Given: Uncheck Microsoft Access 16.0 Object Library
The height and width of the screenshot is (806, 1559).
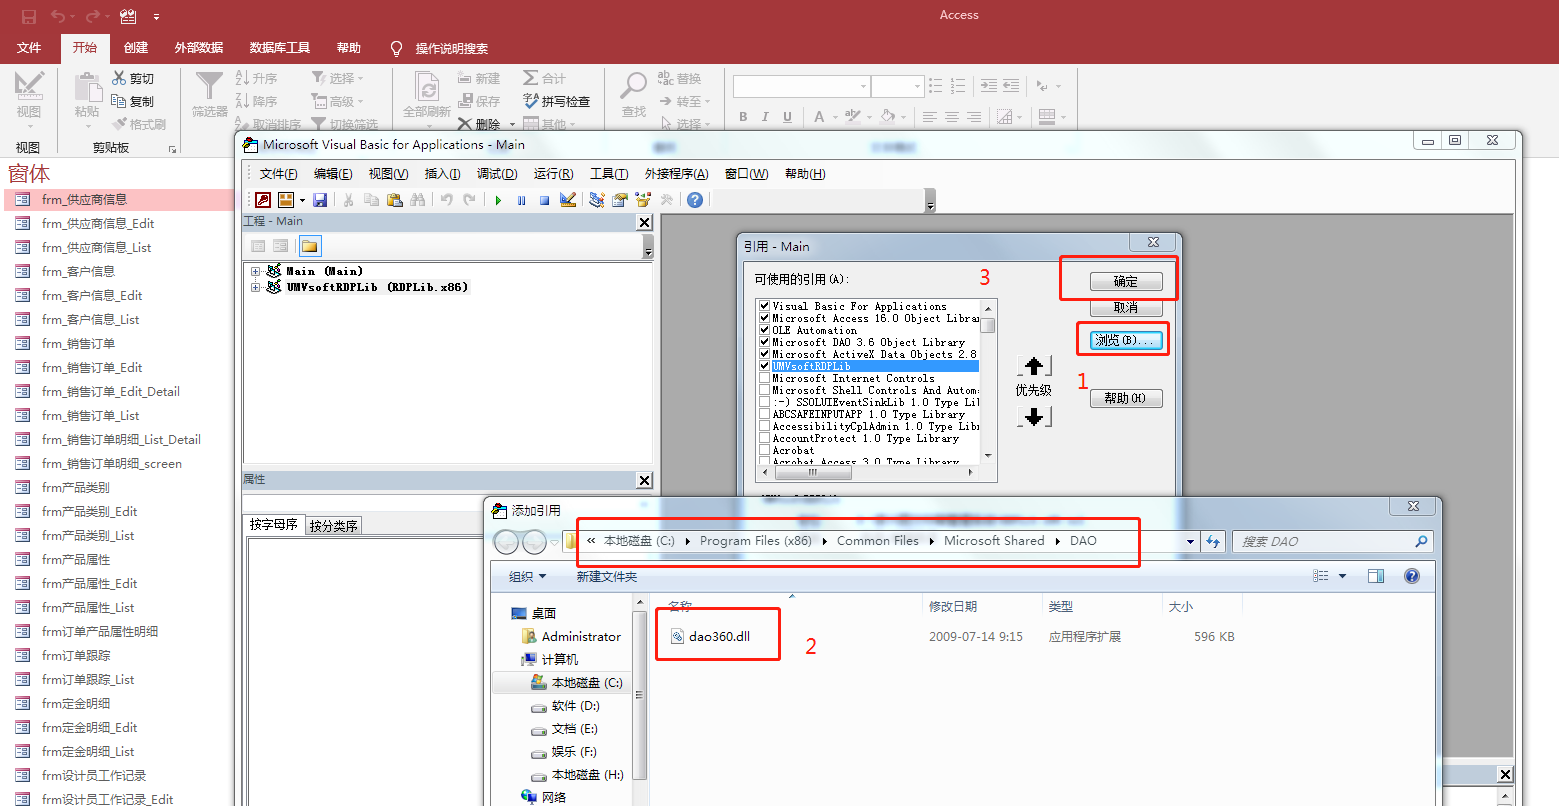Looking at the screenshot, I should point(764,318).
